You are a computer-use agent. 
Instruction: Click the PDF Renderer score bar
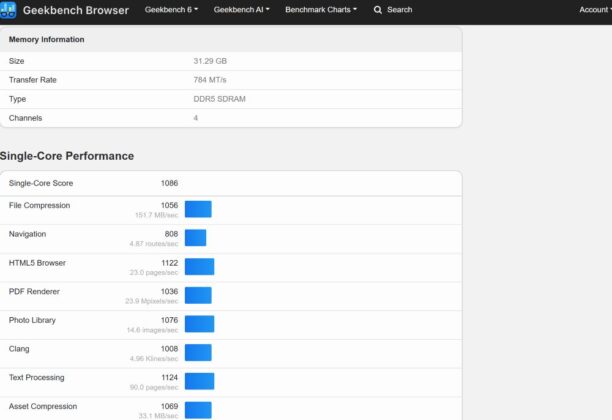[x=198, y=295]
